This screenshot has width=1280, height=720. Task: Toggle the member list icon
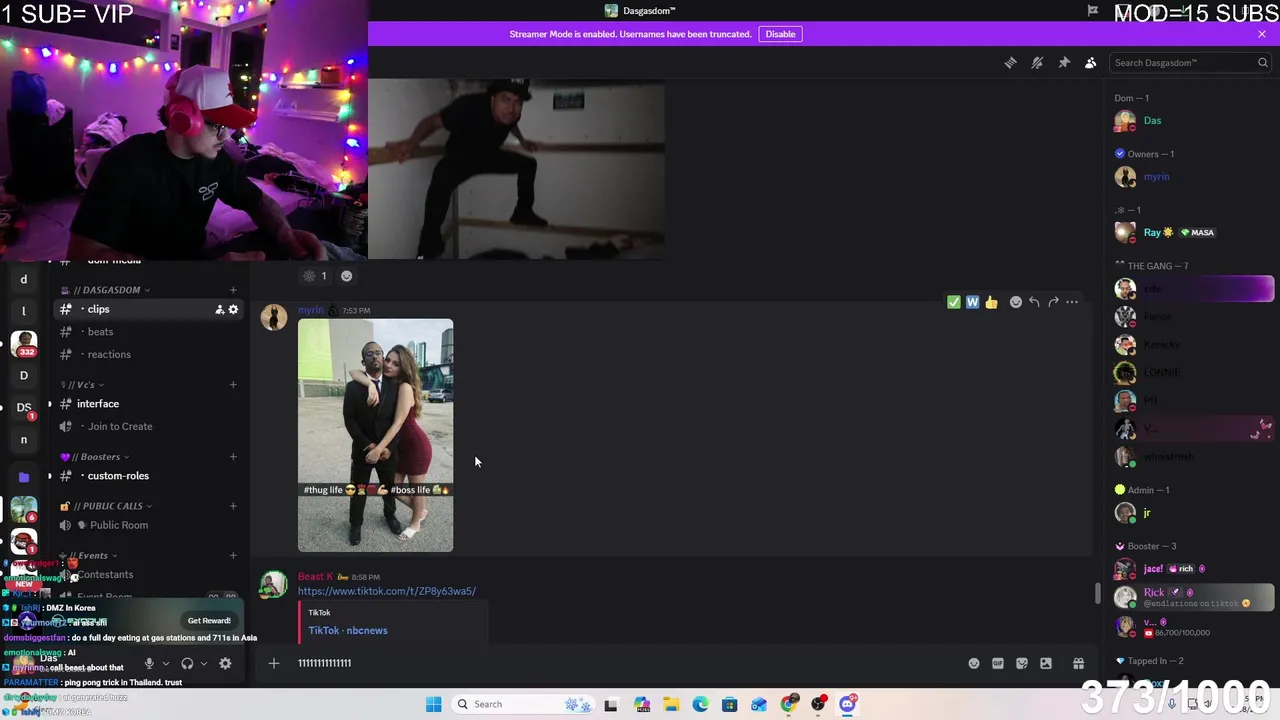(x=1091, y=63)
